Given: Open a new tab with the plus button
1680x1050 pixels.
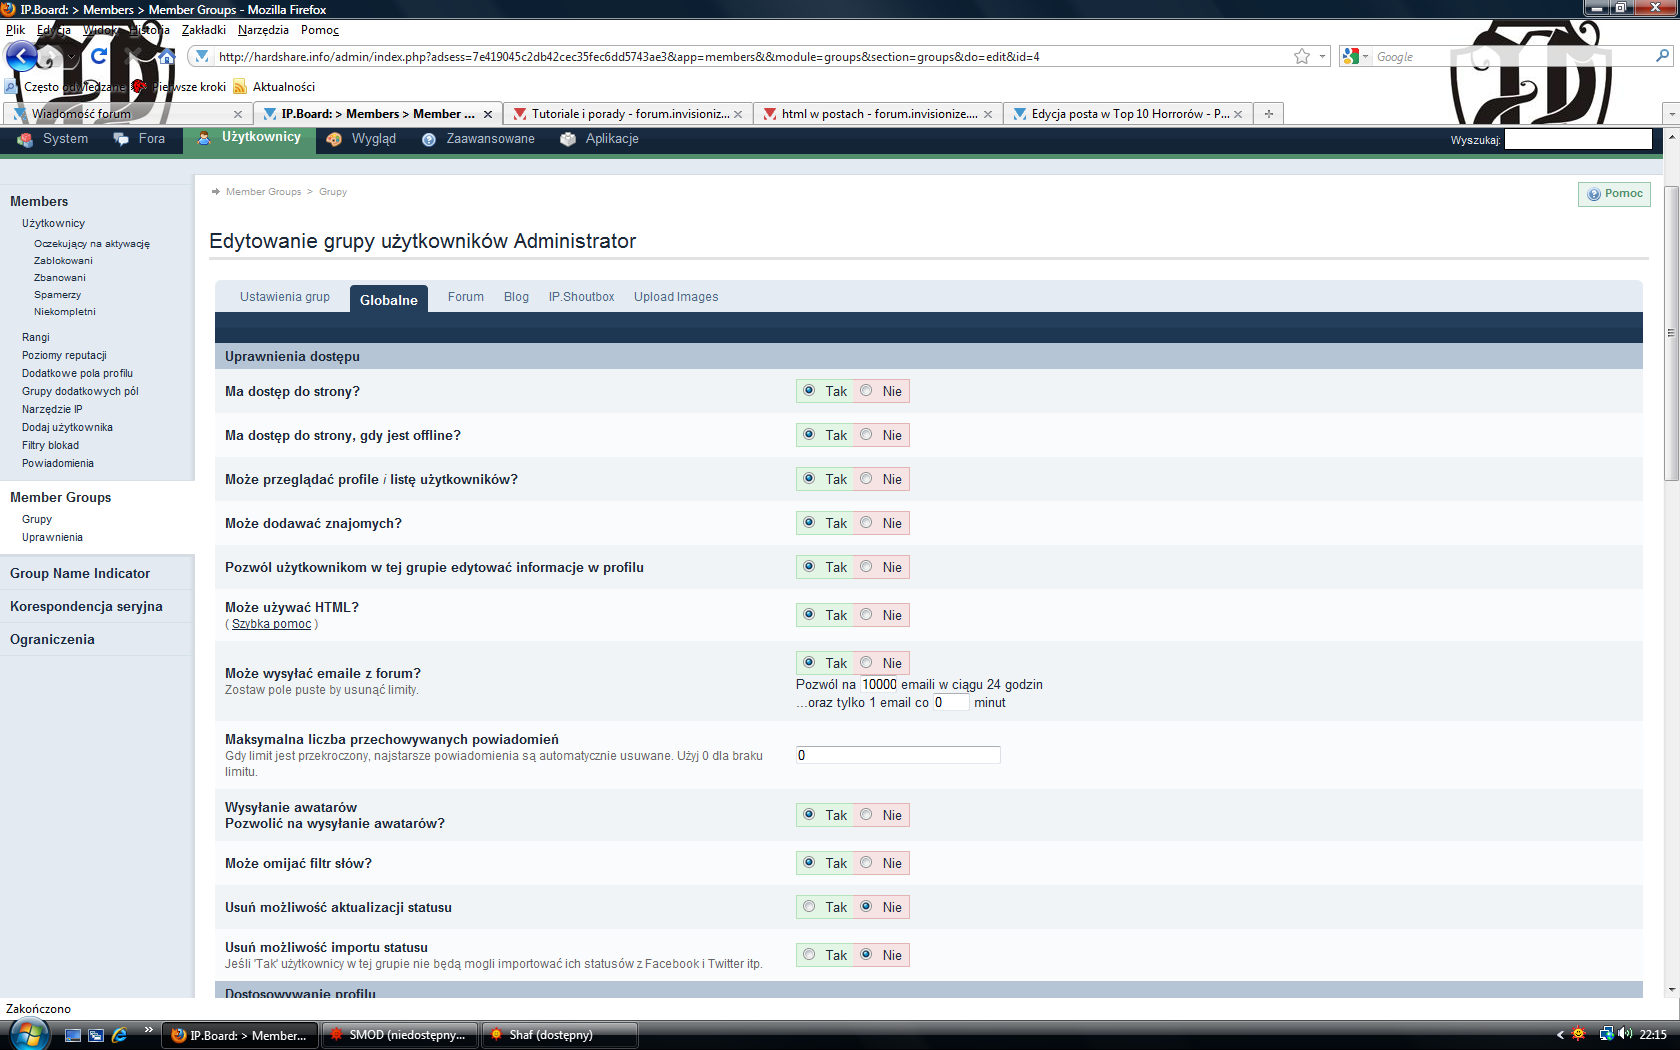Looking at the screenshot, I should pyautogui.click(x=1268, y=114).
